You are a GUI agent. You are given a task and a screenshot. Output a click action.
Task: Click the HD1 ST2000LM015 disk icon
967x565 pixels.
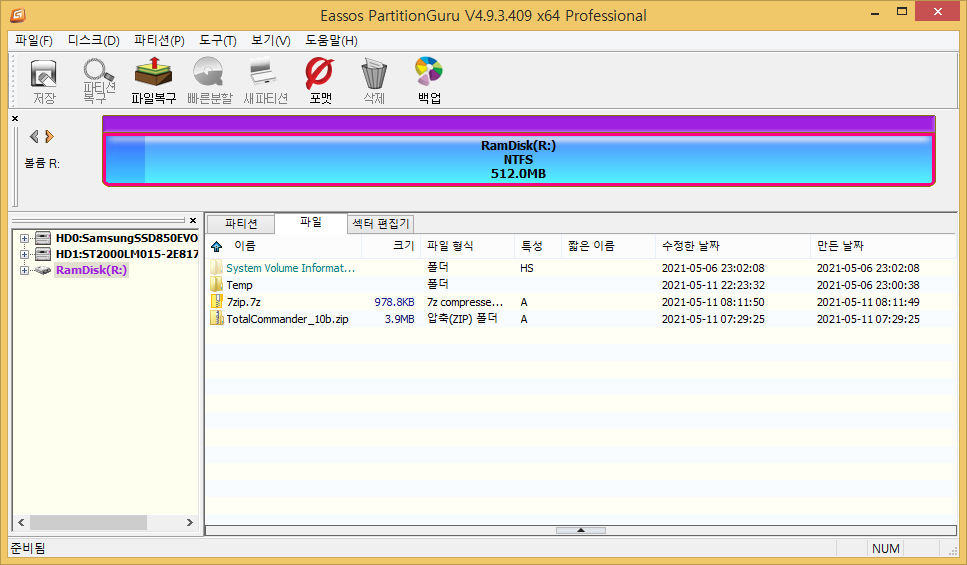[x=43, y=254]
